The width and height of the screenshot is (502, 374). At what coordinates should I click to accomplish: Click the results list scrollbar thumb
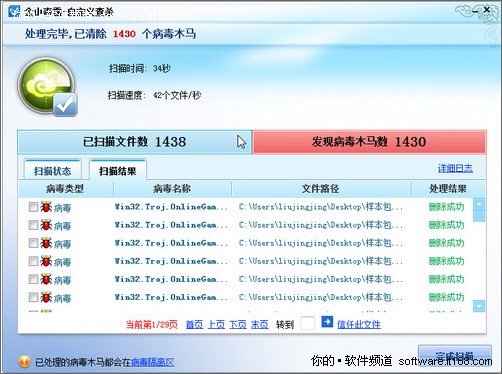click(x=479, y=216)
